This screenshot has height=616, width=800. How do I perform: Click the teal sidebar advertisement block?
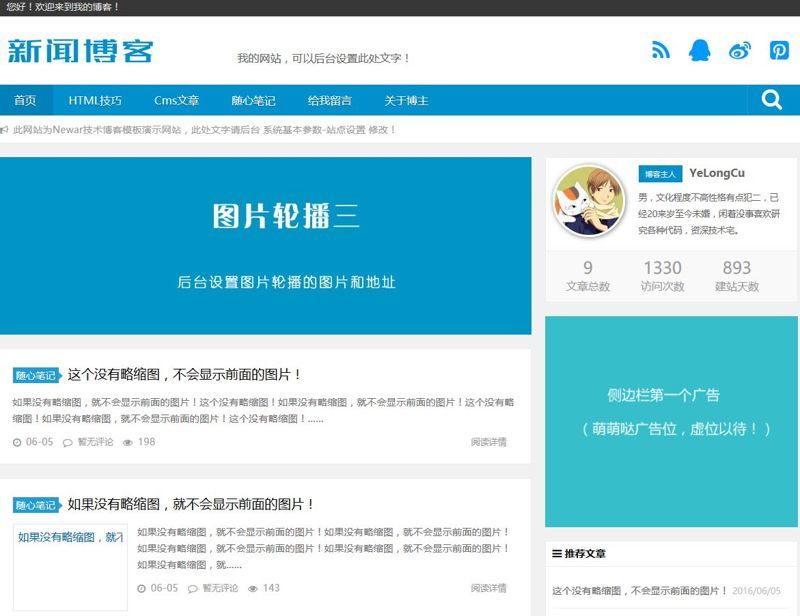point(671,421)
